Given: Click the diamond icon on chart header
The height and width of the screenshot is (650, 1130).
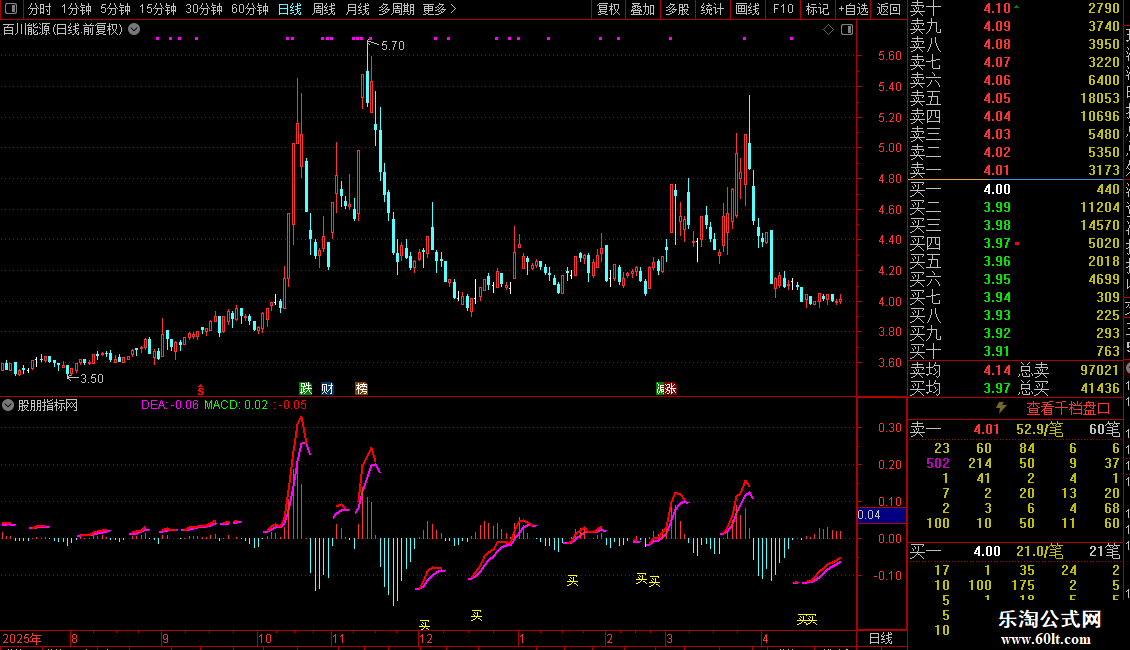Looking at the screenshot, I should pos(828,30).
